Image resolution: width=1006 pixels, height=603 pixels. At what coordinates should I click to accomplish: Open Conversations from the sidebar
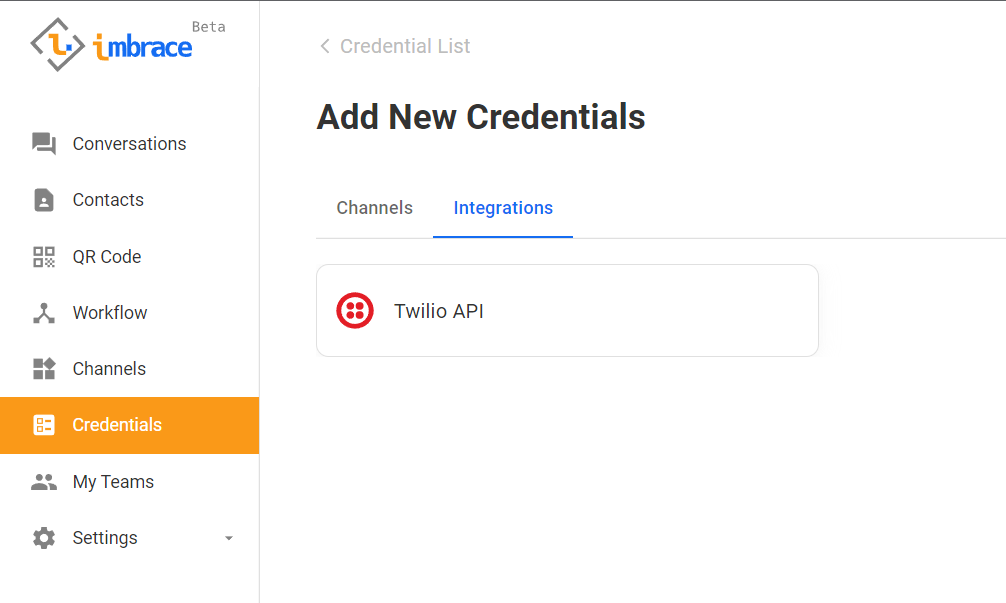[x=129, y=144]
